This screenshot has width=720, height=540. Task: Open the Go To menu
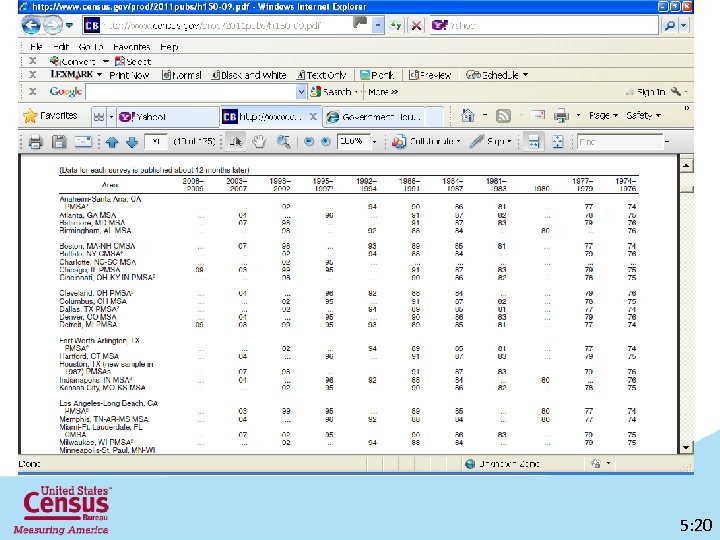click(x=90, y=47)
